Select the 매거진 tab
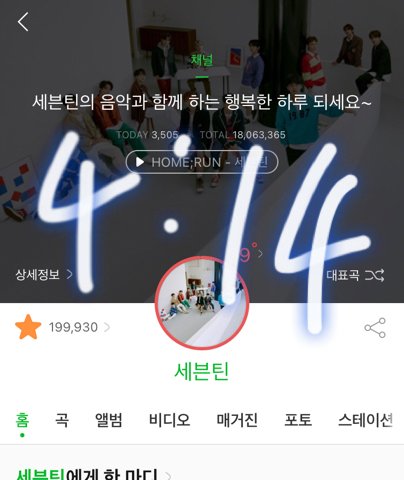 pos(237,420)
